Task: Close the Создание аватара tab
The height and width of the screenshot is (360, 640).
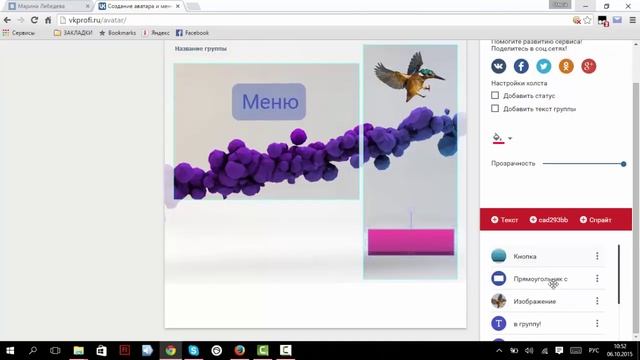Action: tap(178, 6)
